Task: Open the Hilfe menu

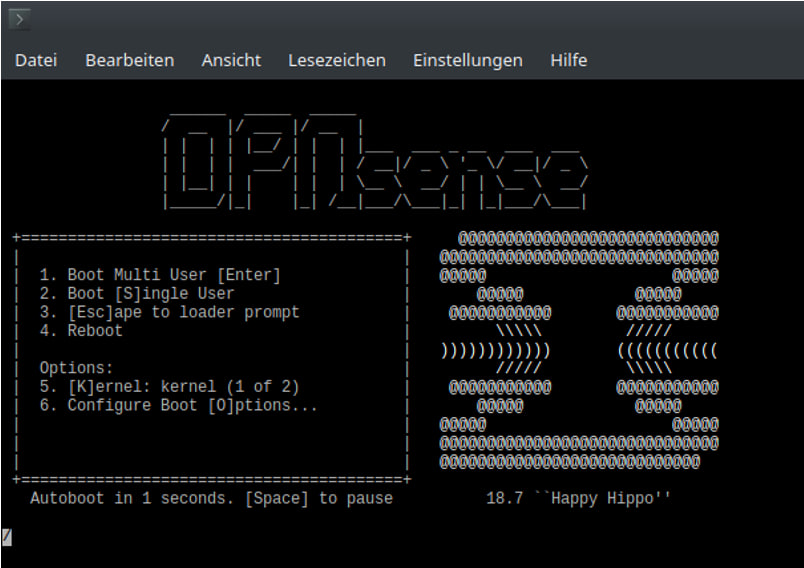Action: pos(569,60)
